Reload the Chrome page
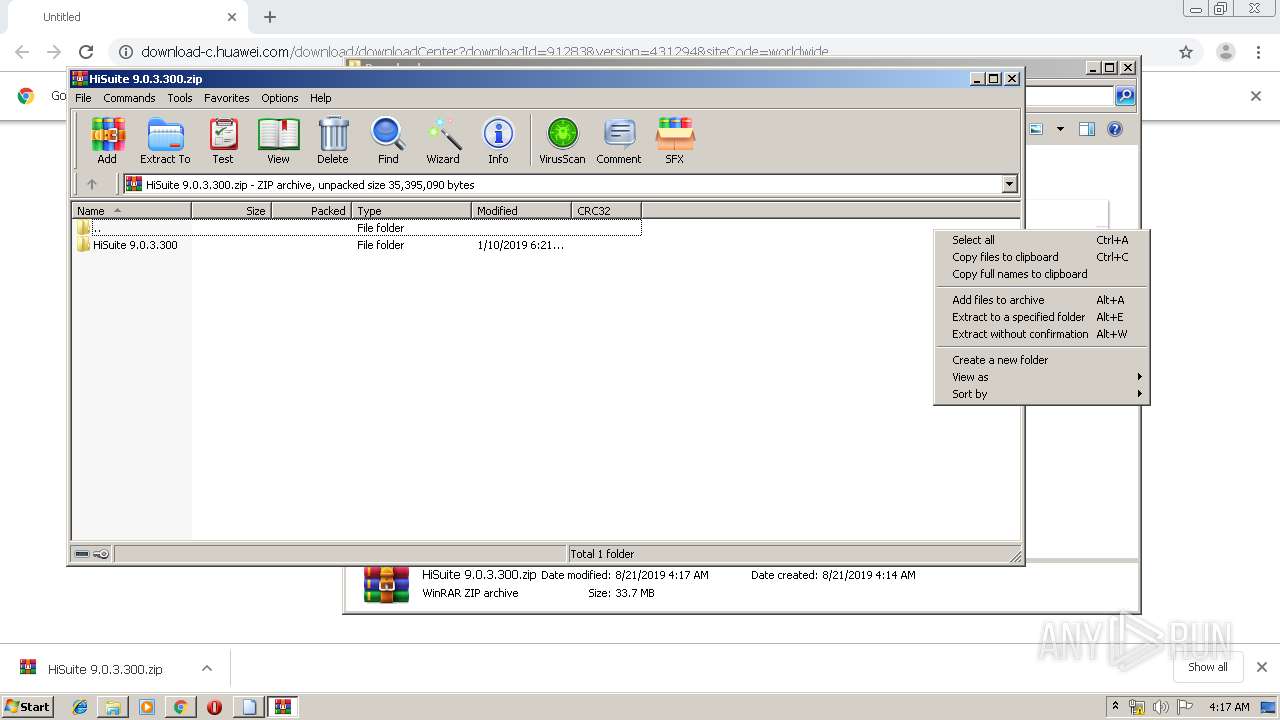The height and width of the screenshot is (720, 1280). tap(86, 52)
